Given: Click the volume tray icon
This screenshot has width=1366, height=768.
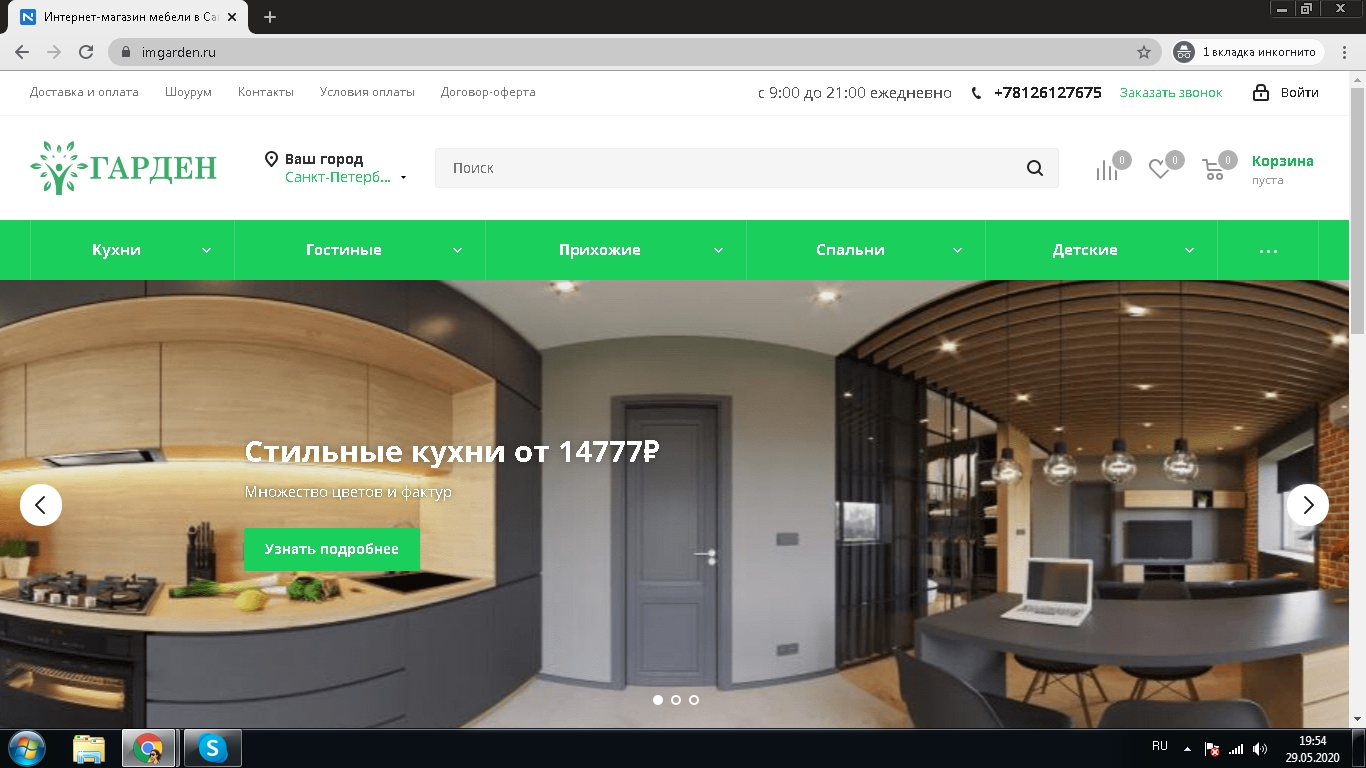Looking at the screenshot, I should [1260, 749].
